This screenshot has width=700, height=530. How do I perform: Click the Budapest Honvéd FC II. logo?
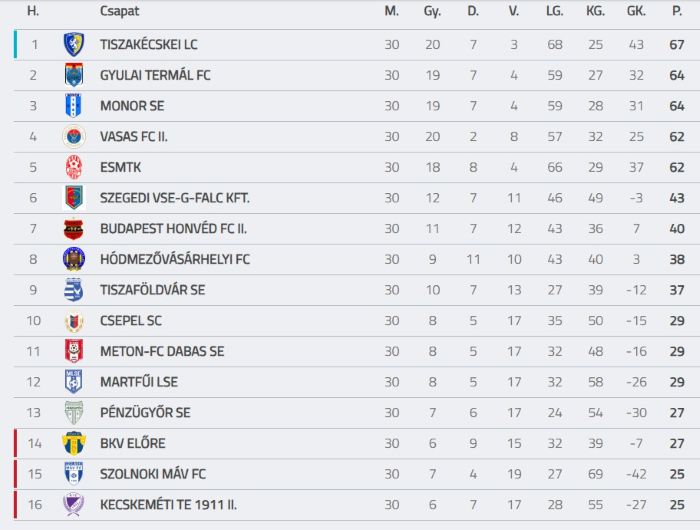point(74,229)
